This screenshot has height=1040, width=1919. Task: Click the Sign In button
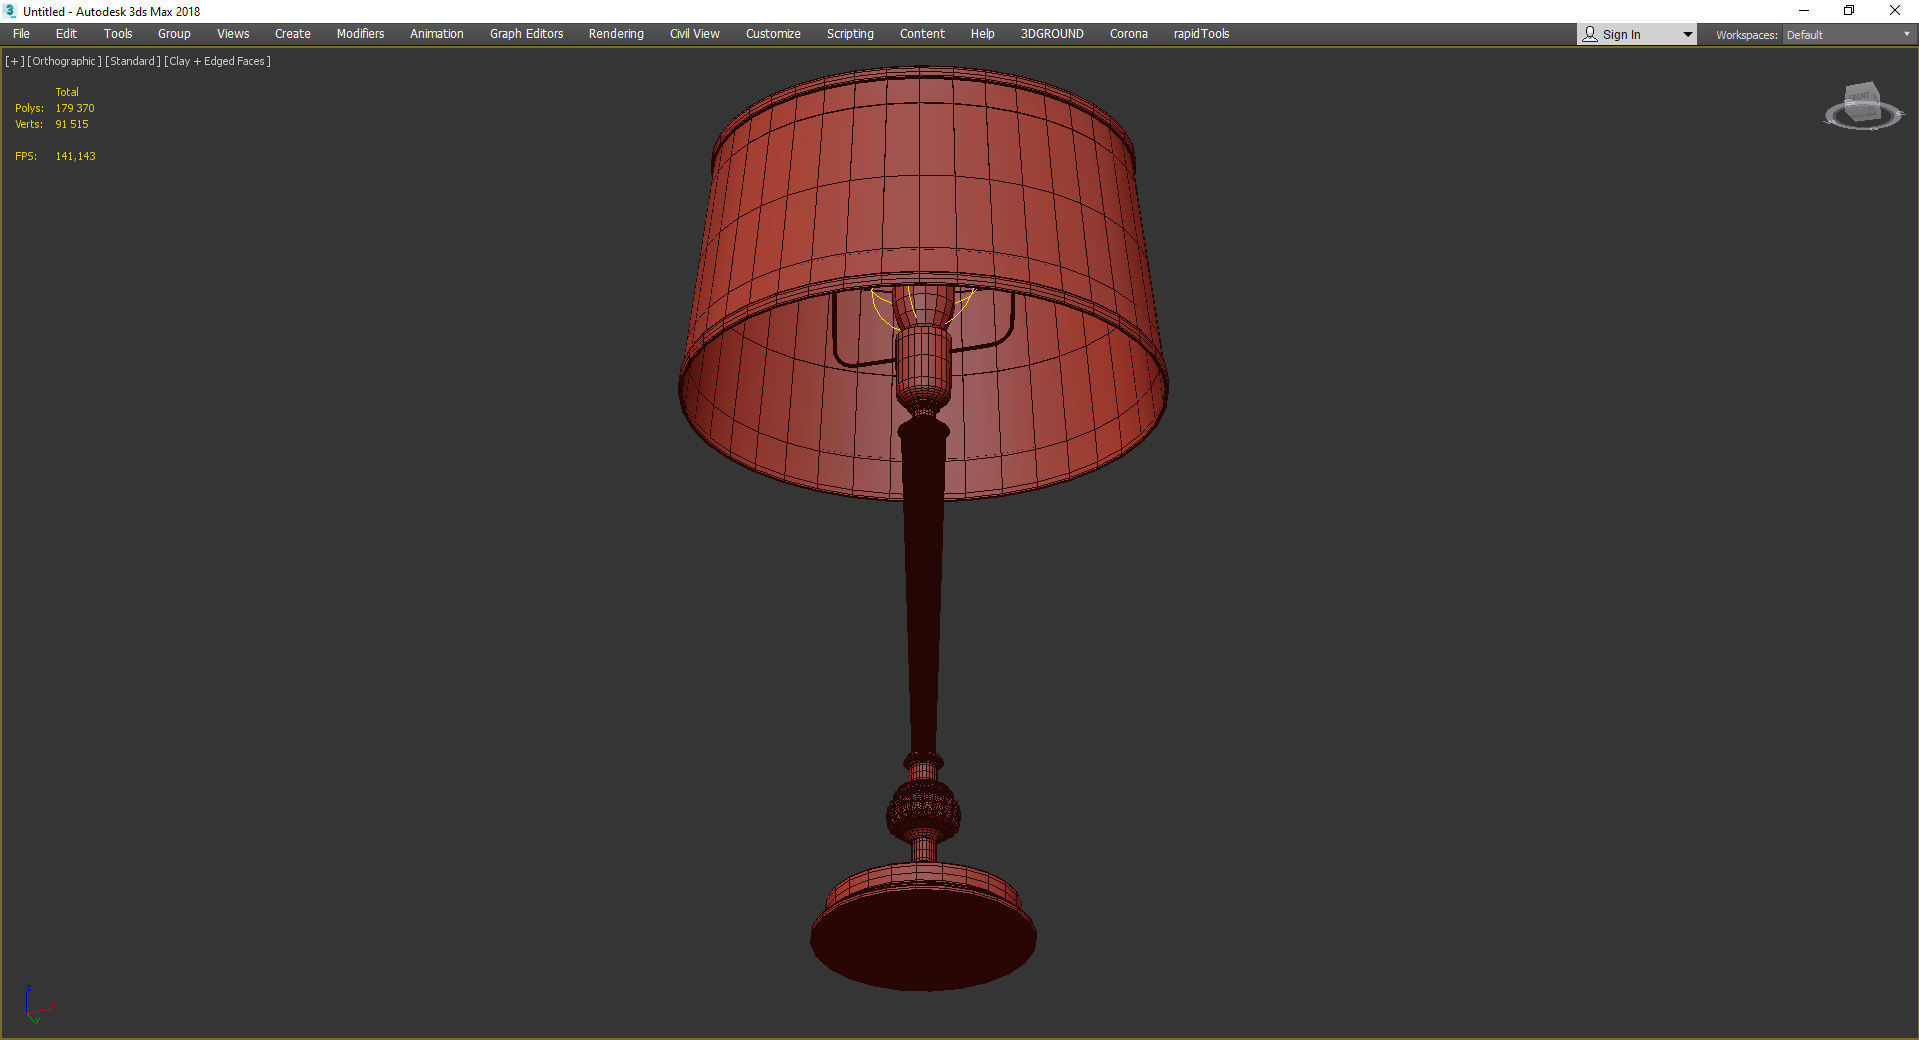1621,35
